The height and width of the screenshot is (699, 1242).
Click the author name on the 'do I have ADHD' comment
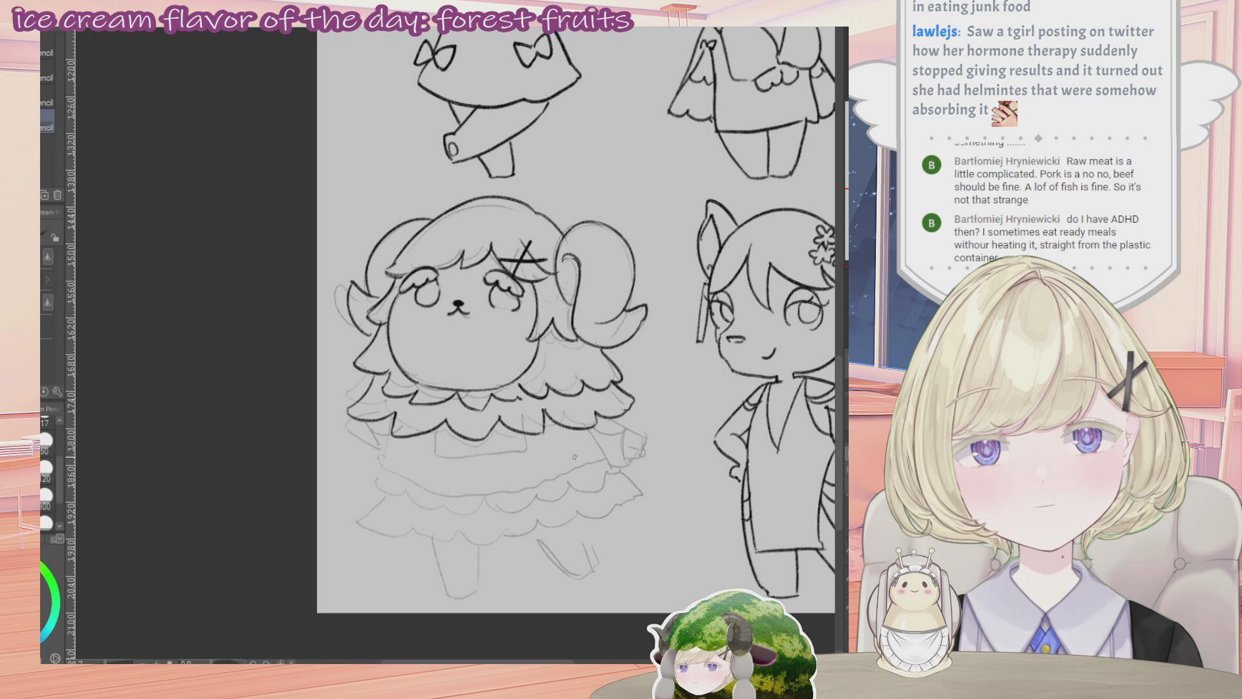(x=1006, y=219)
